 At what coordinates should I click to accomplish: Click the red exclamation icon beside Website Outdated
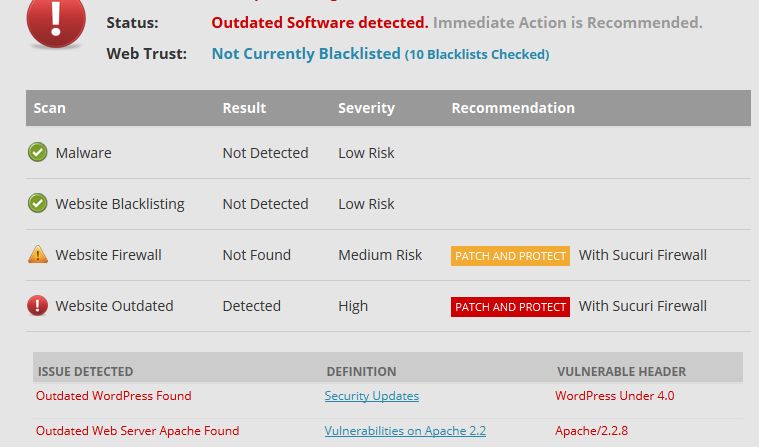tap(37, 306)
